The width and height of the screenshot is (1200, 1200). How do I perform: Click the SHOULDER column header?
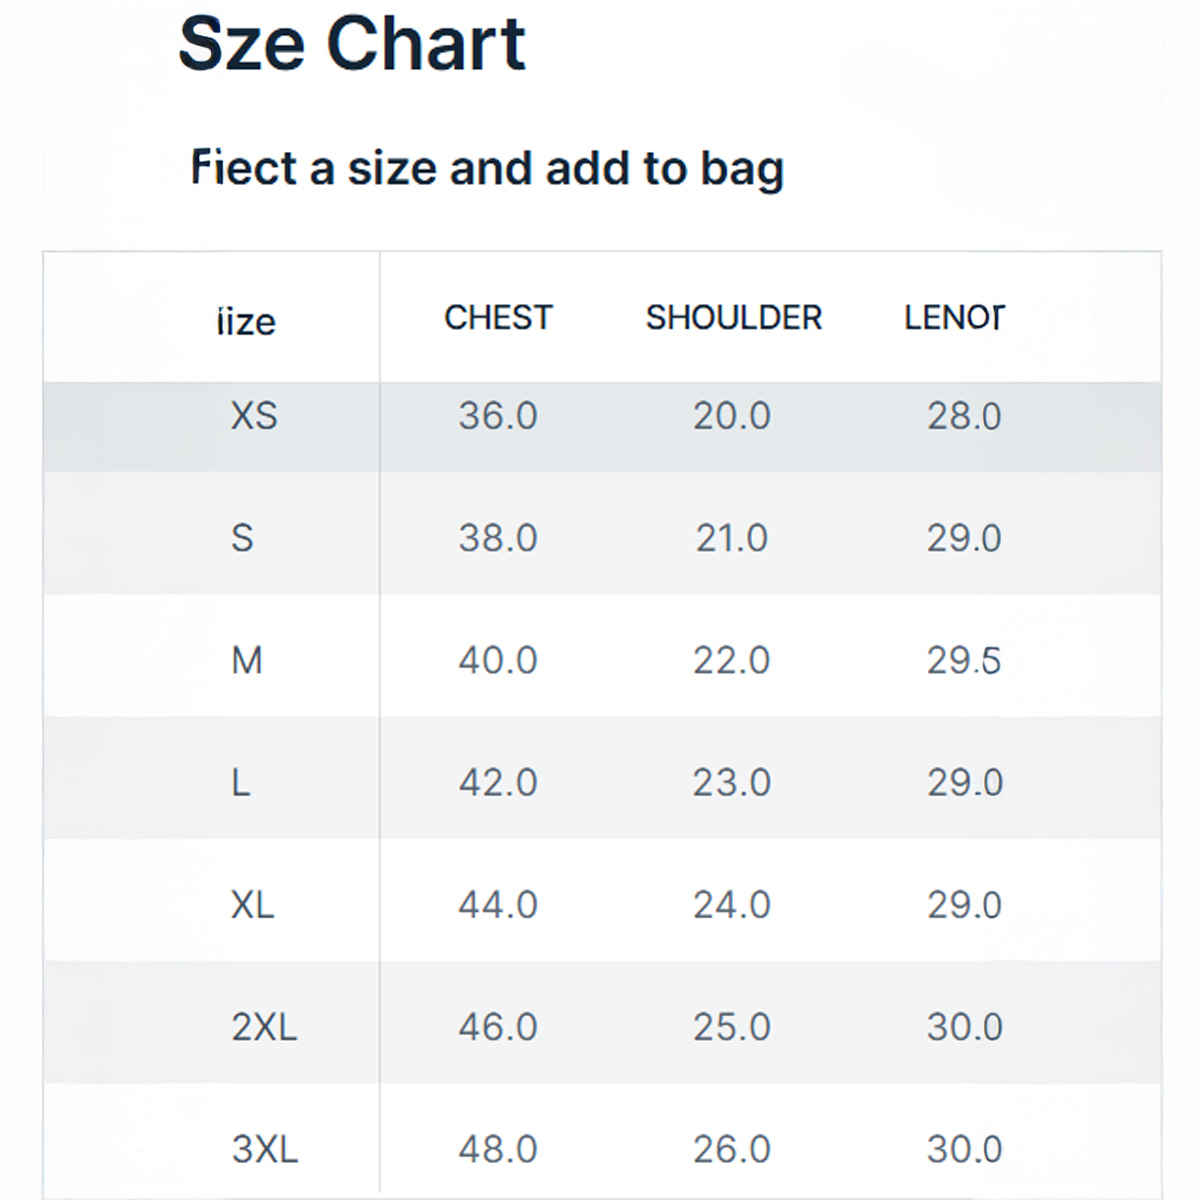coord(733,318)
